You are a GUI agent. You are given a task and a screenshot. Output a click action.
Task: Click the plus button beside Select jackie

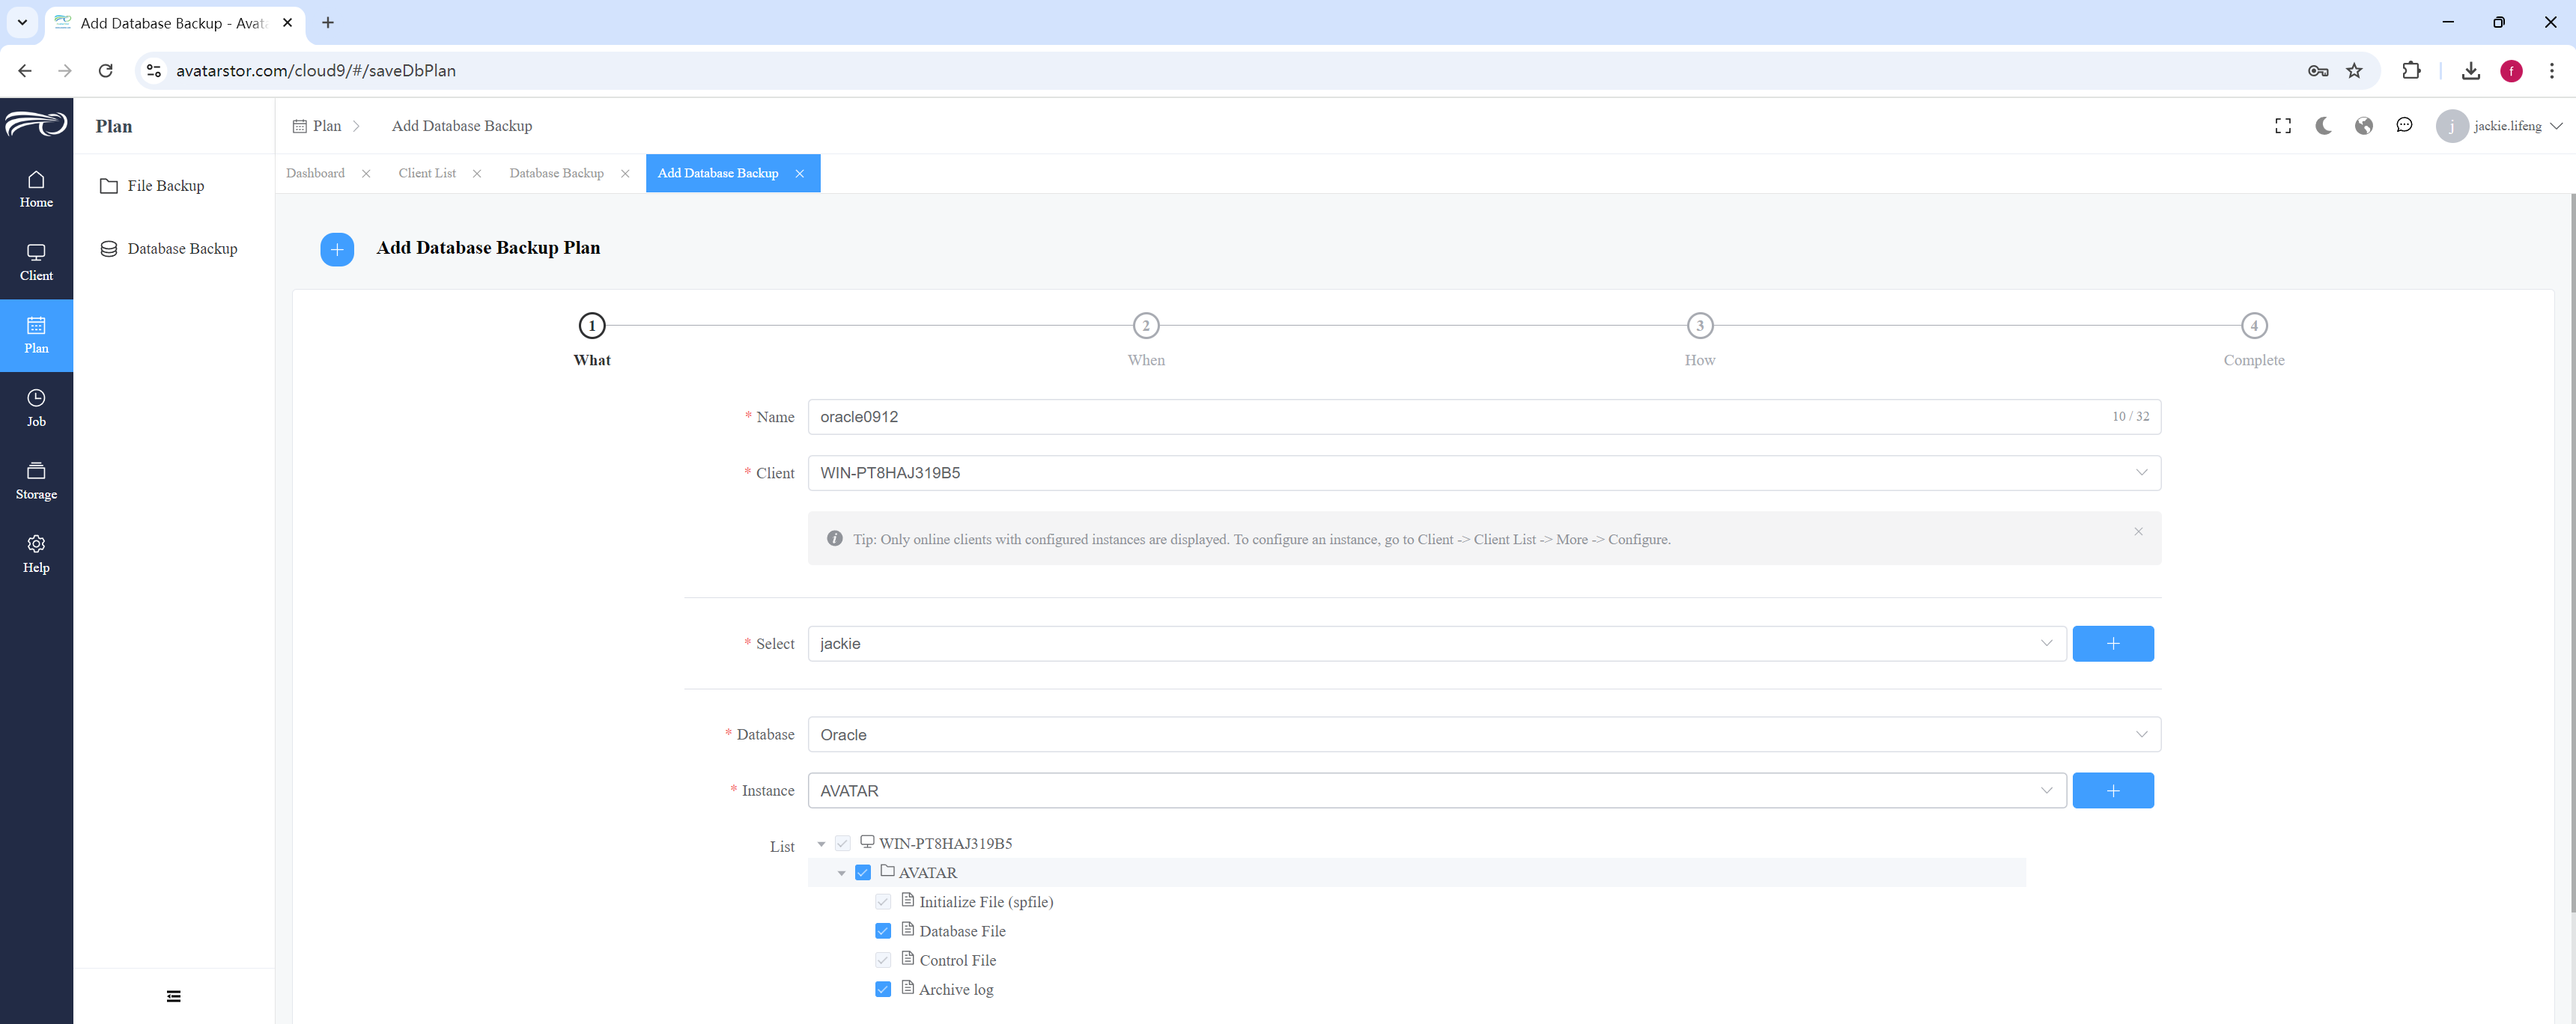click(2113, 644)
